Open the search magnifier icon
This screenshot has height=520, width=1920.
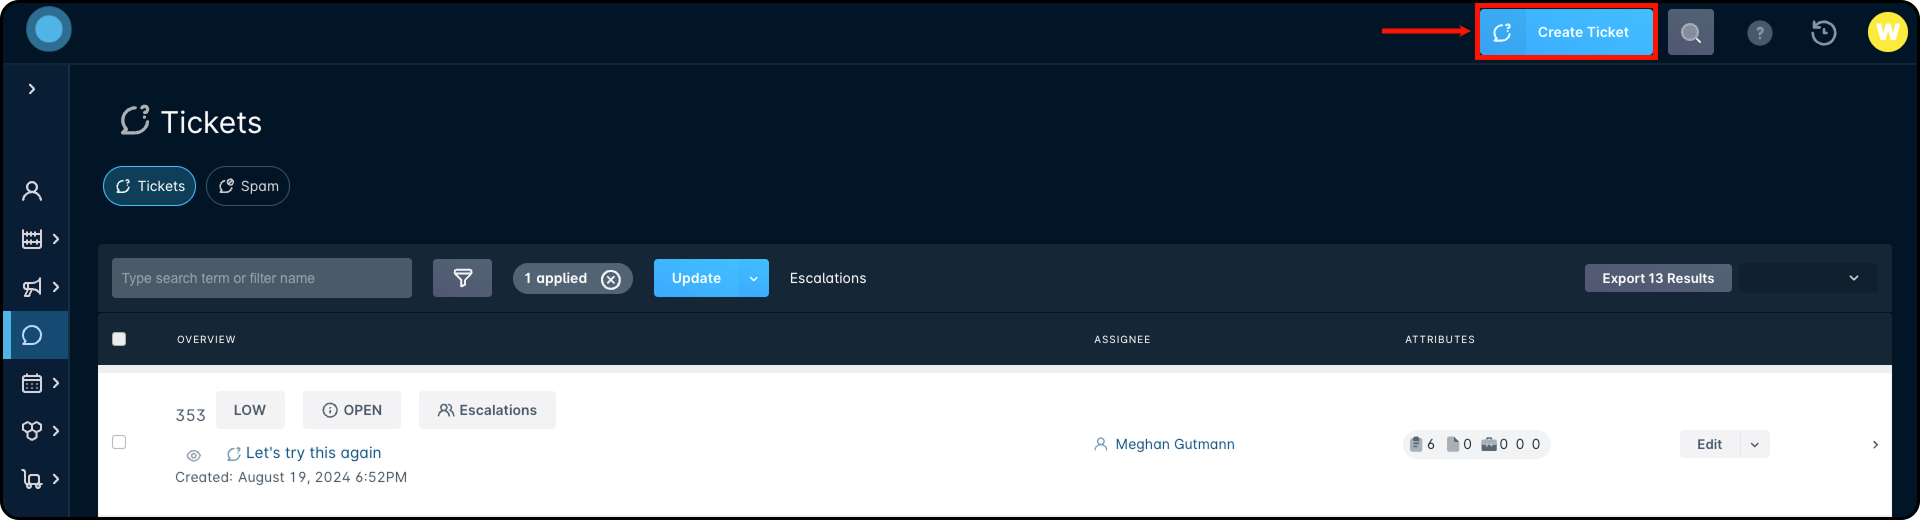[x=1691, y=32]
